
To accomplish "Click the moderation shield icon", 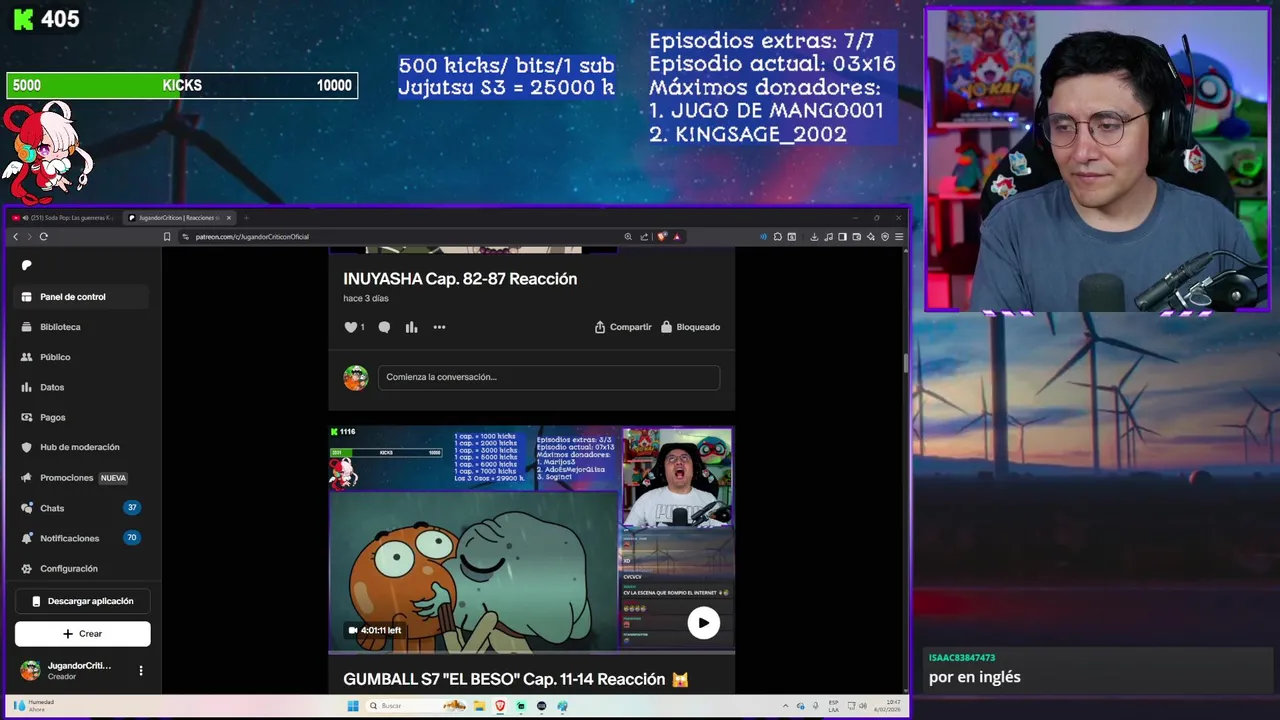I will [x=27, y=447].
